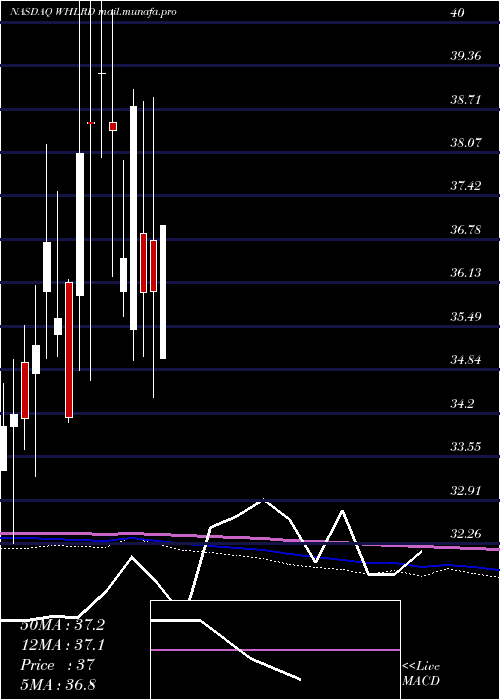Click the 32.91 price axis label
Viewport: 500px width, 700px height.
click(x=466, y=491)
